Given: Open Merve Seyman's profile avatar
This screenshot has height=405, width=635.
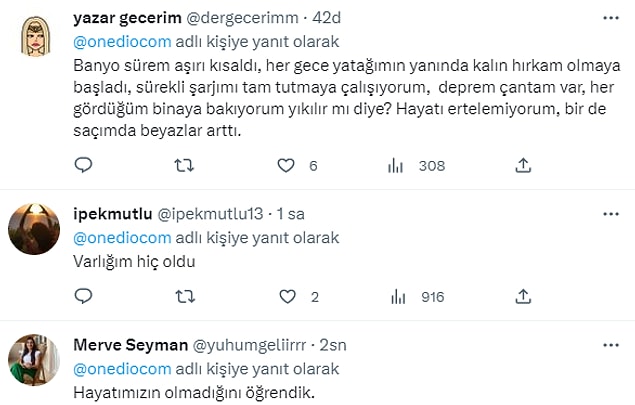Looking at the screenshot, I should point(34,360).
